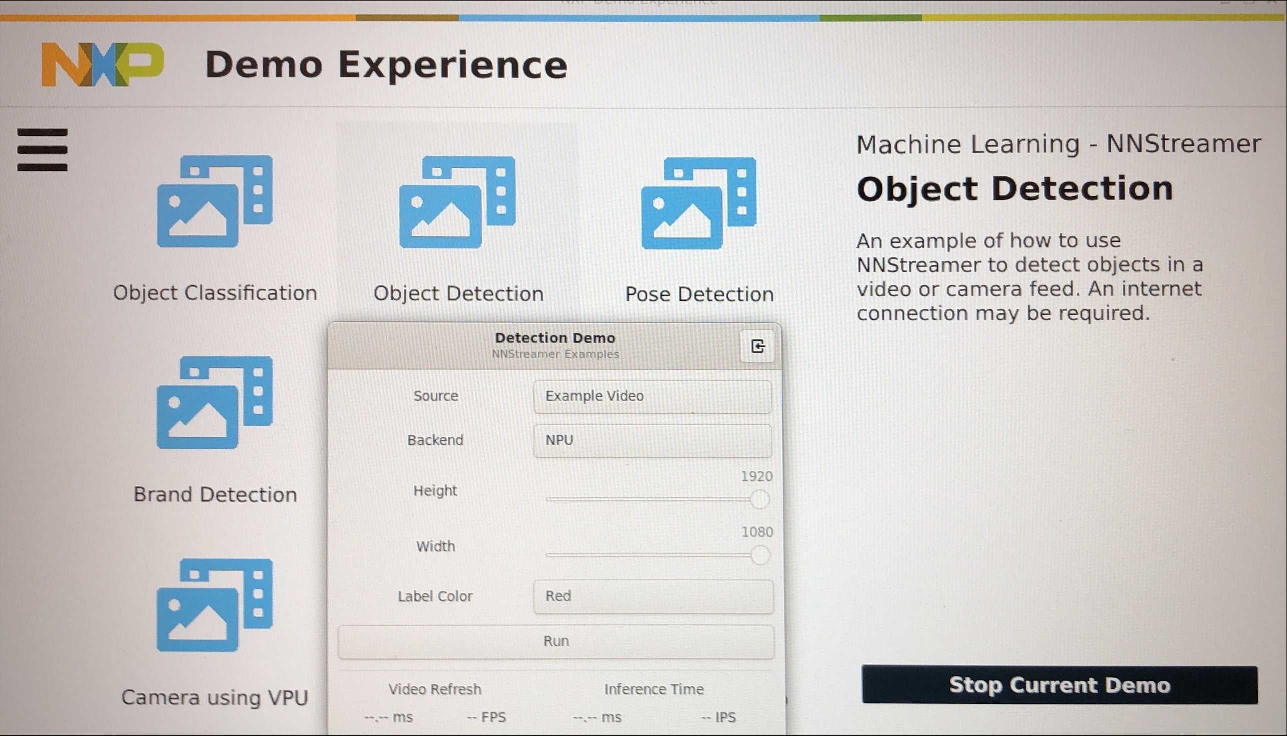Click the 'Camera using VPU' text label
1287x736 pixels.
215,697
